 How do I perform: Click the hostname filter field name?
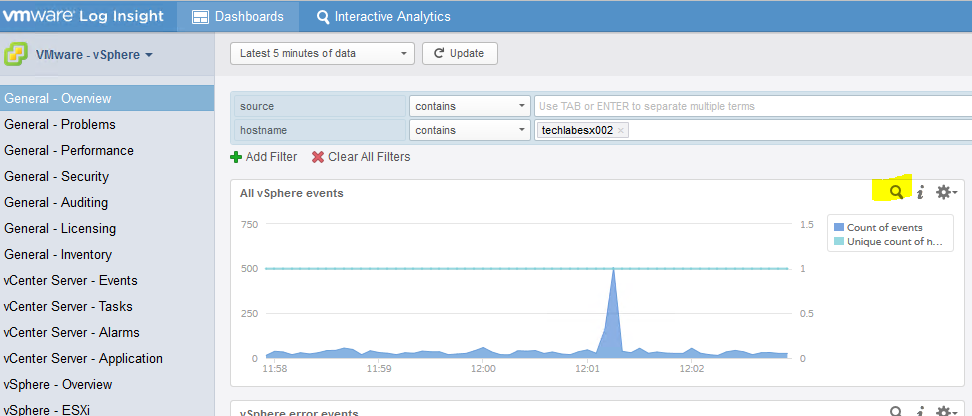[x=320, y=130]
